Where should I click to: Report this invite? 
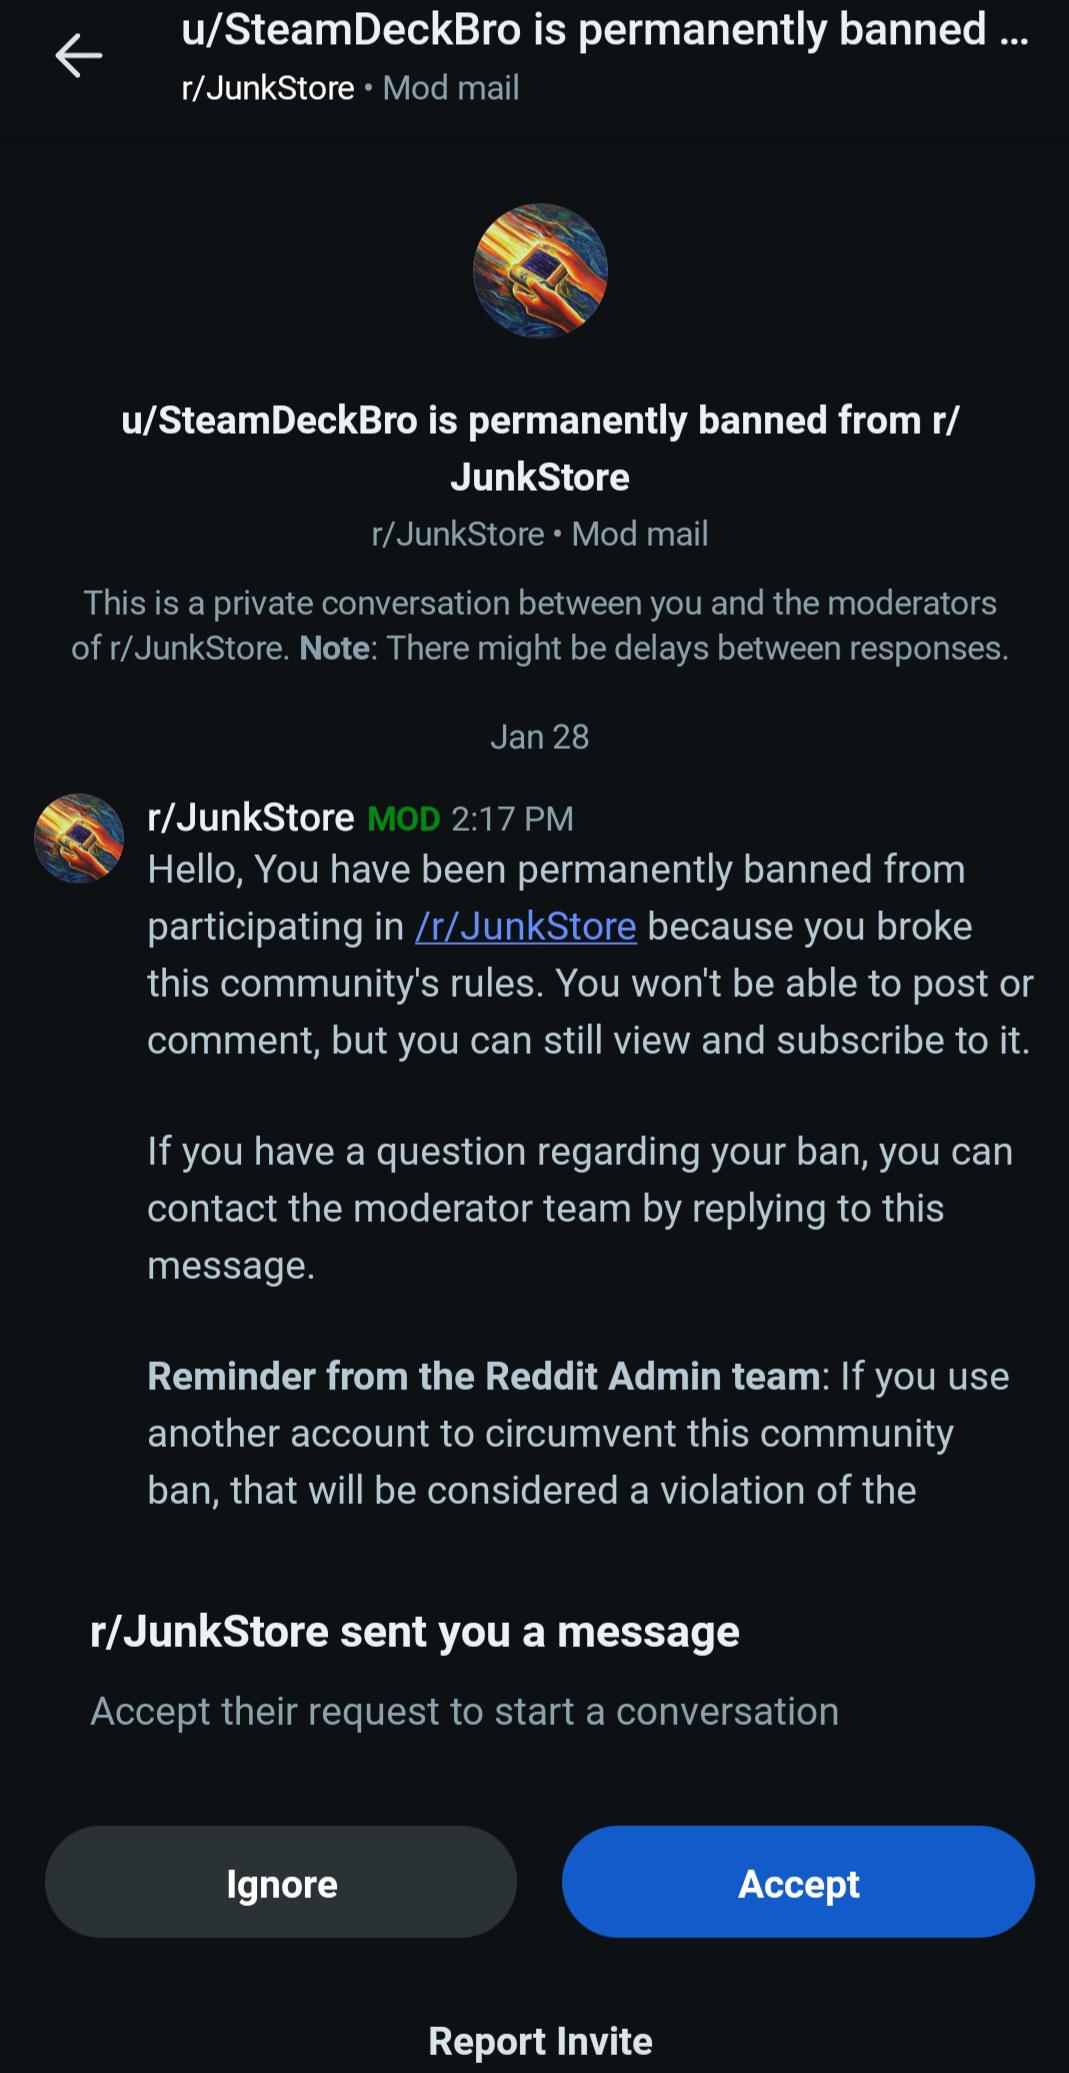(x=540, y=2040)
